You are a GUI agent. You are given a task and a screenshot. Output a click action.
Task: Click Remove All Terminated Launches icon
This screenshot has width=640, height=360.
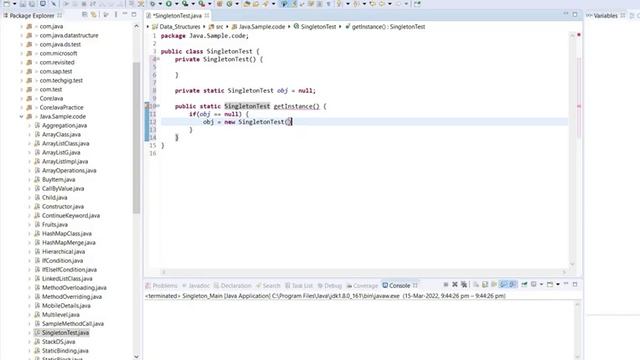(x=464, y=284)
